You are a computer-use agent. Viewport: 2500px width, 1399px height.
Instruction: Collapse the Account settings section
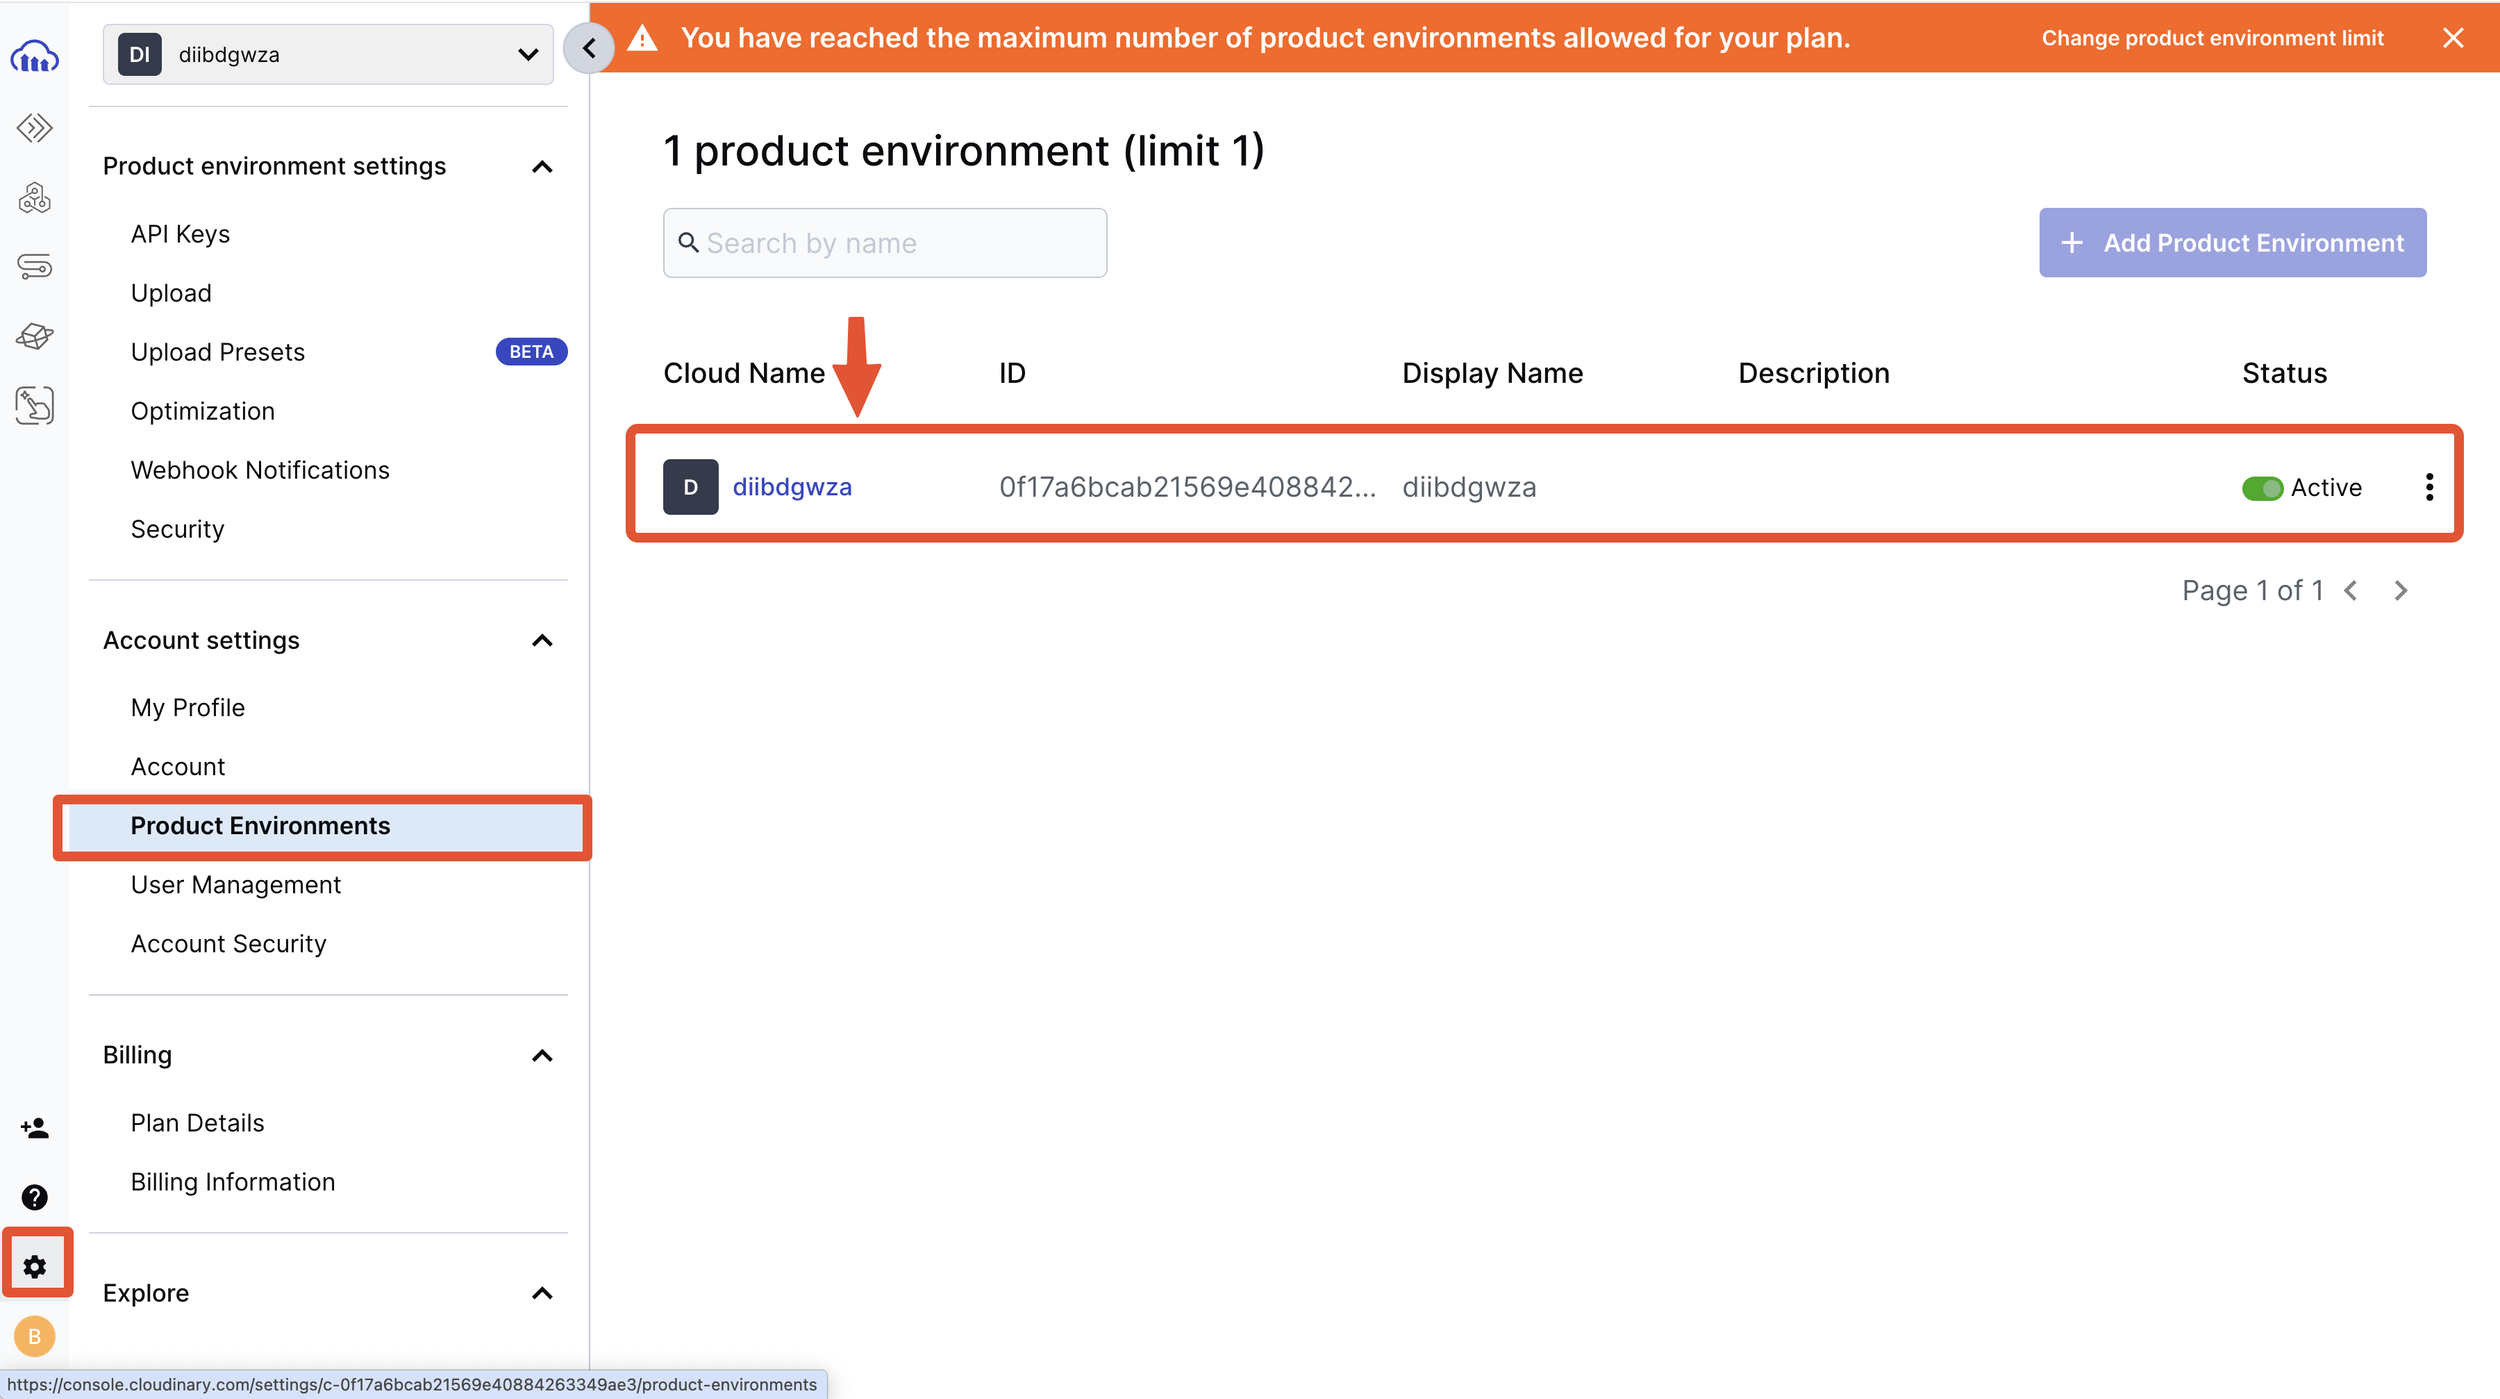(x=543, y=640)
